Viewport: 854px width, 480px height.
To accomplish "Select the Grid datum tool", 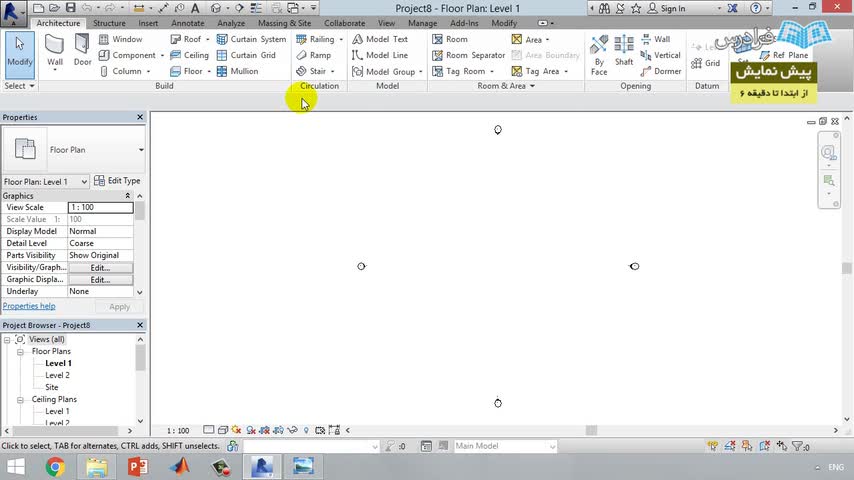I will pyautogui.click(x=706, y=63).
